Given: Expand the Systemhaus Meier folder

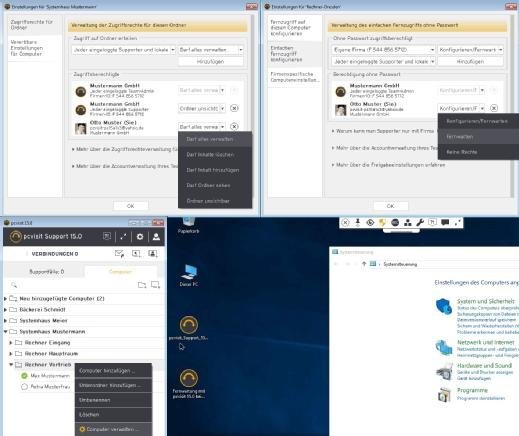Looking at the screenshot, I should 5,321.
